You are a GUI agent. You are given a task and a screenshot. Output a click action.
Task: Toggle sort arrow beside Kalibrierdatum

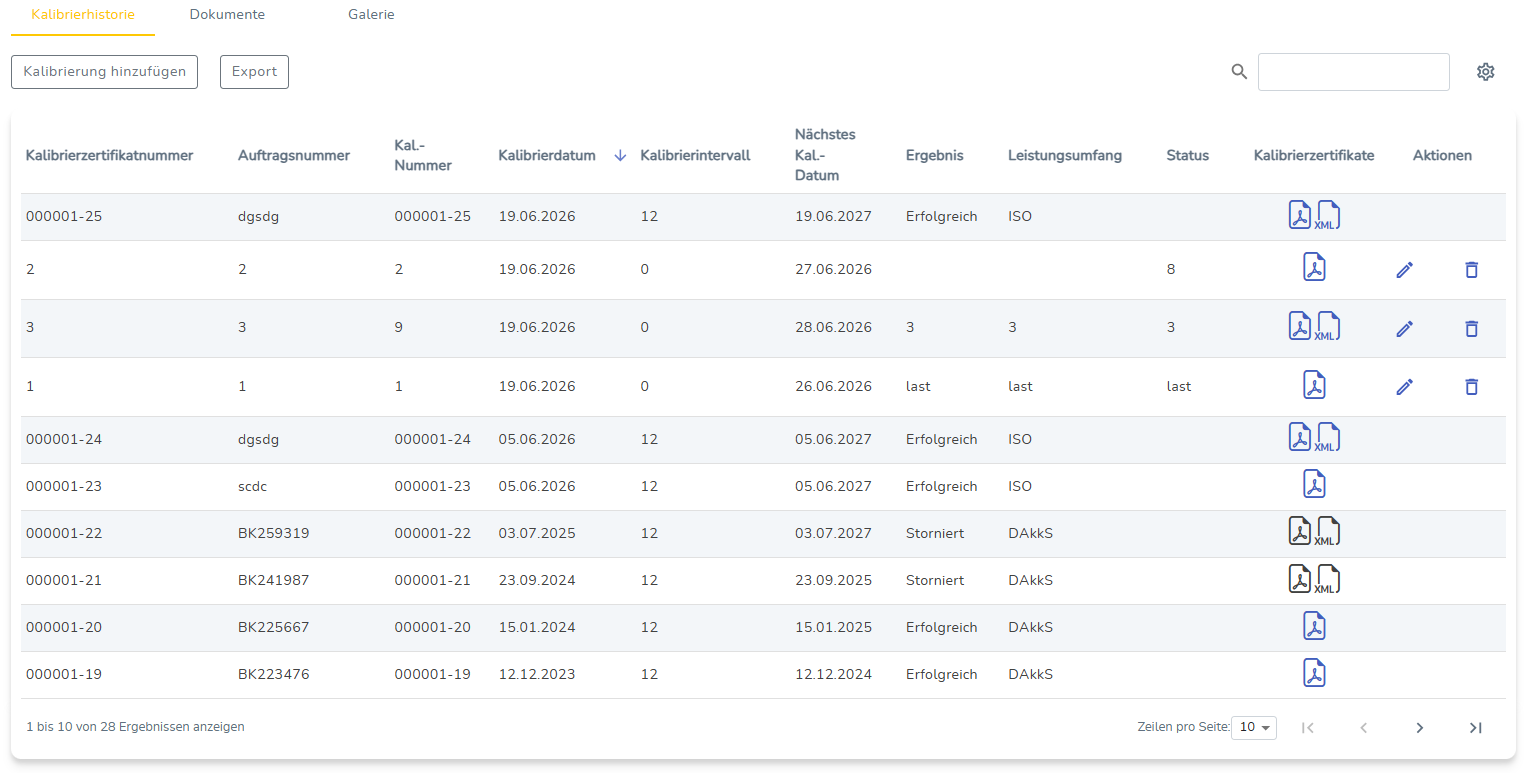point(620,155)
